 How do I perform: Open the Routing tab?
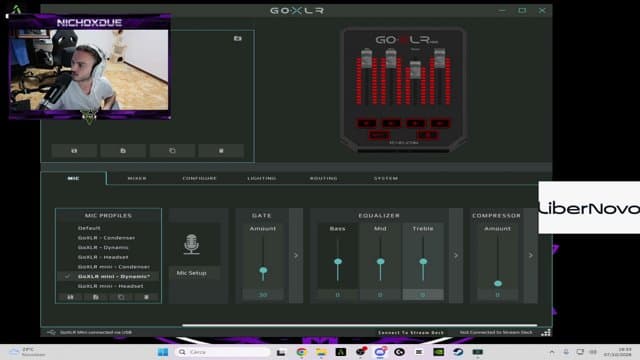[x=324, y=178]
